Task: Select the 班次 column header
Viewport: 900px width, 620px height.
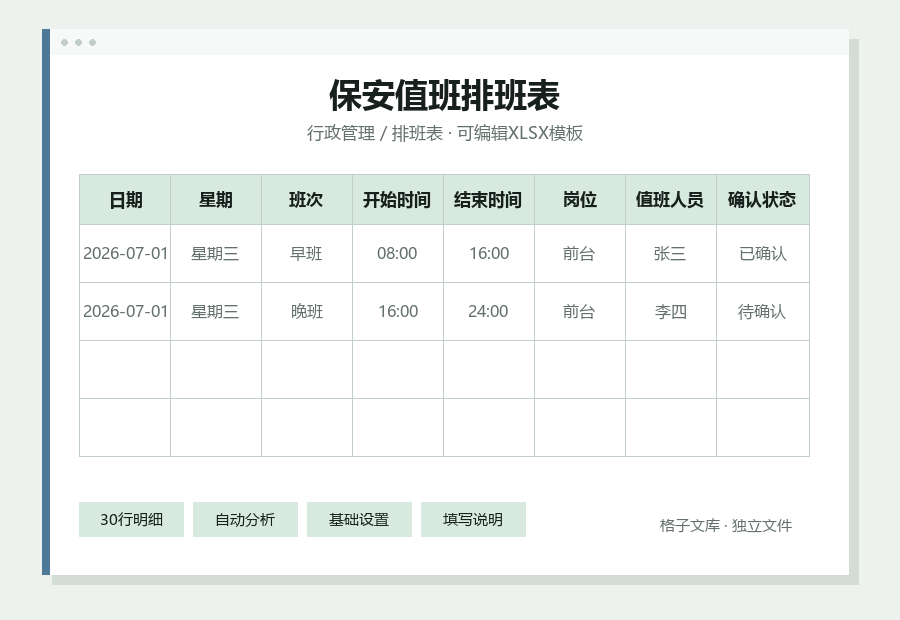Action: click(x=307, y=200)
